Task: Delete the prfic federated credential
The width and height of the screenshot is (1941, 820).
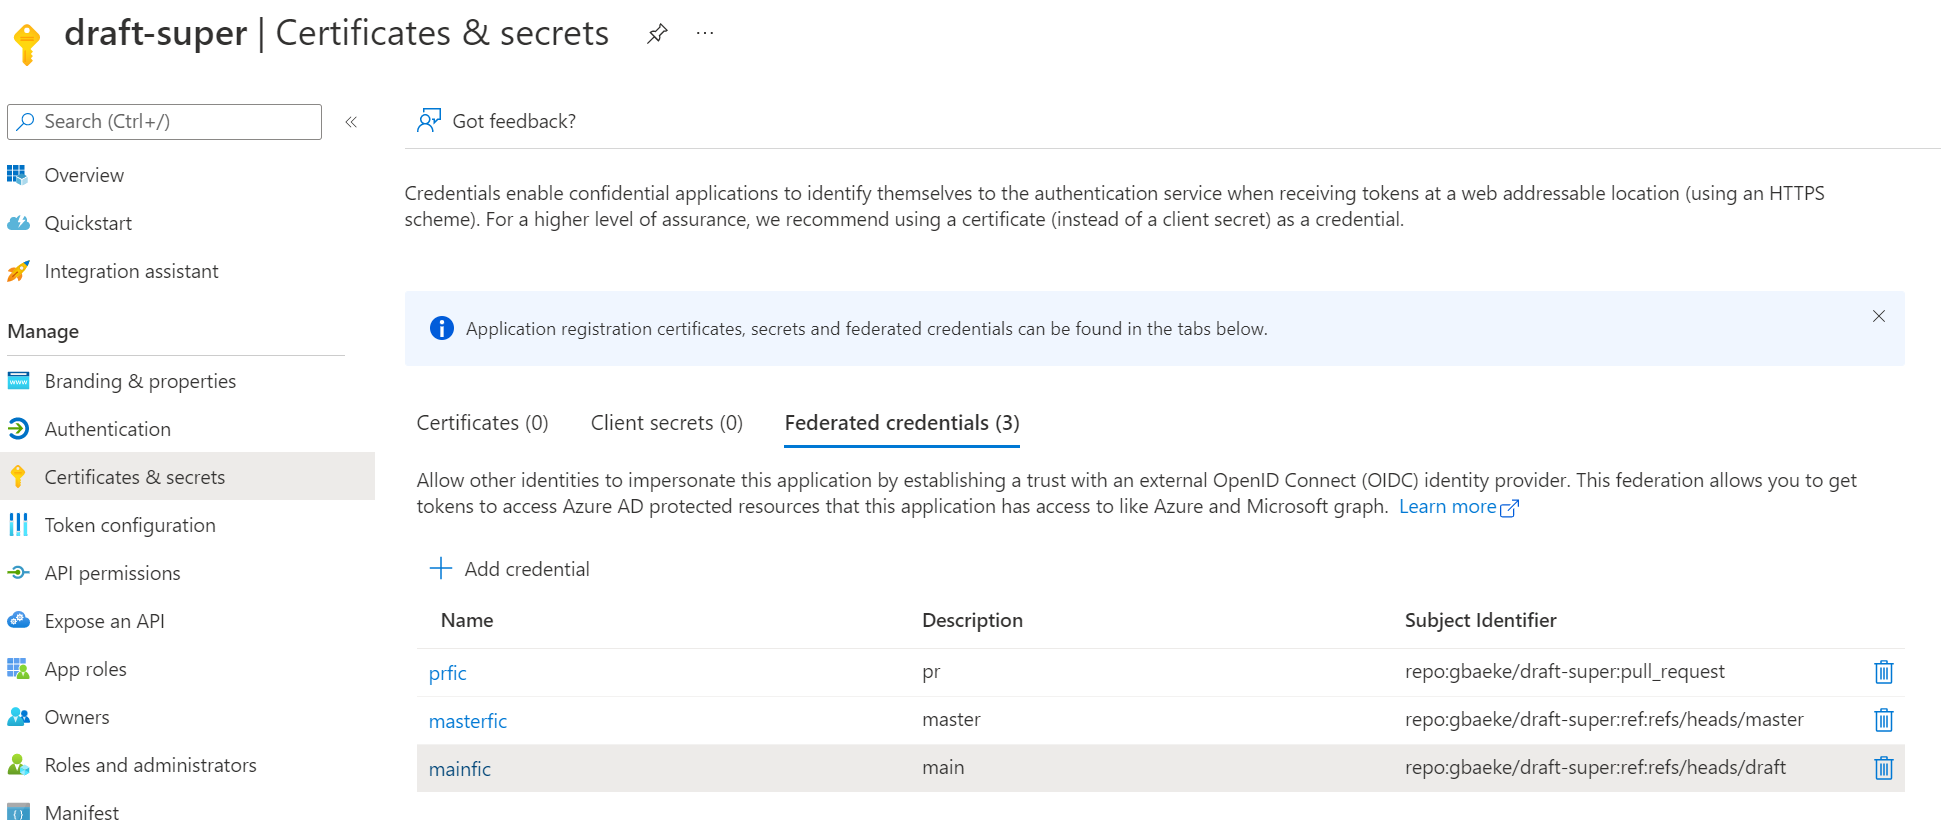Action: pyautogui.click(x=1883, y=672)
